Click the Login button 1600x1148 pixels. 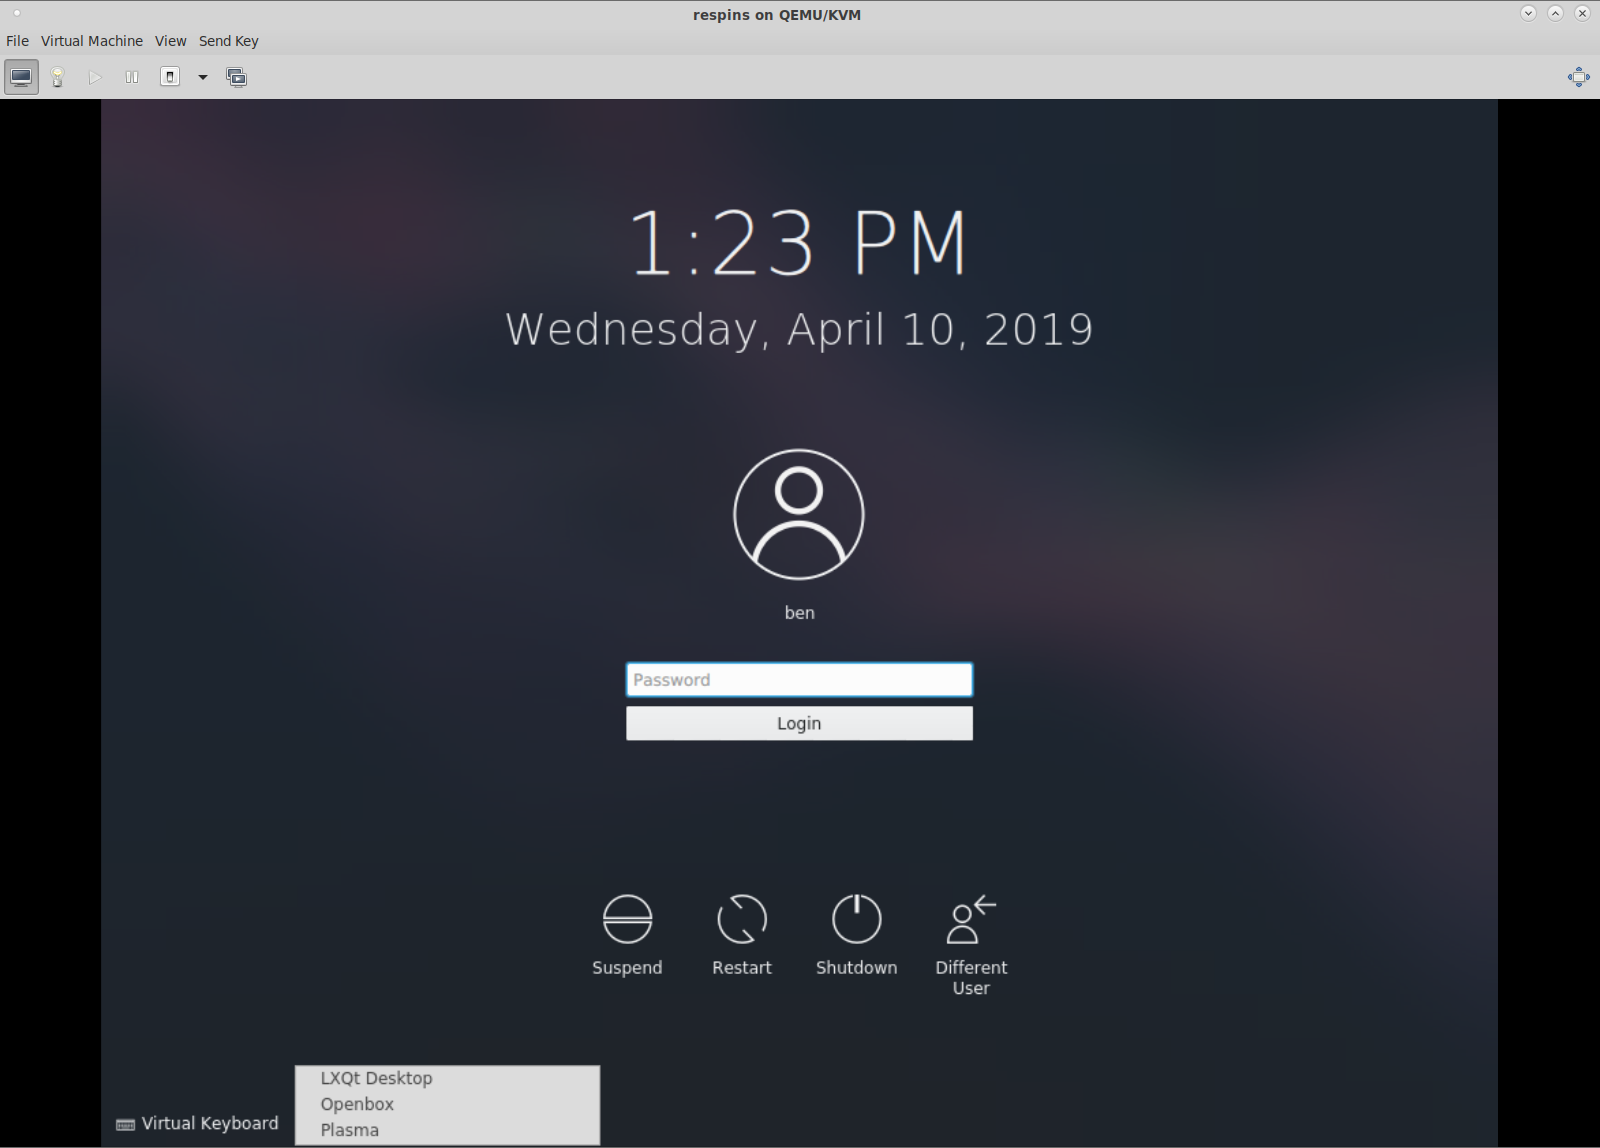click(799, 723)
